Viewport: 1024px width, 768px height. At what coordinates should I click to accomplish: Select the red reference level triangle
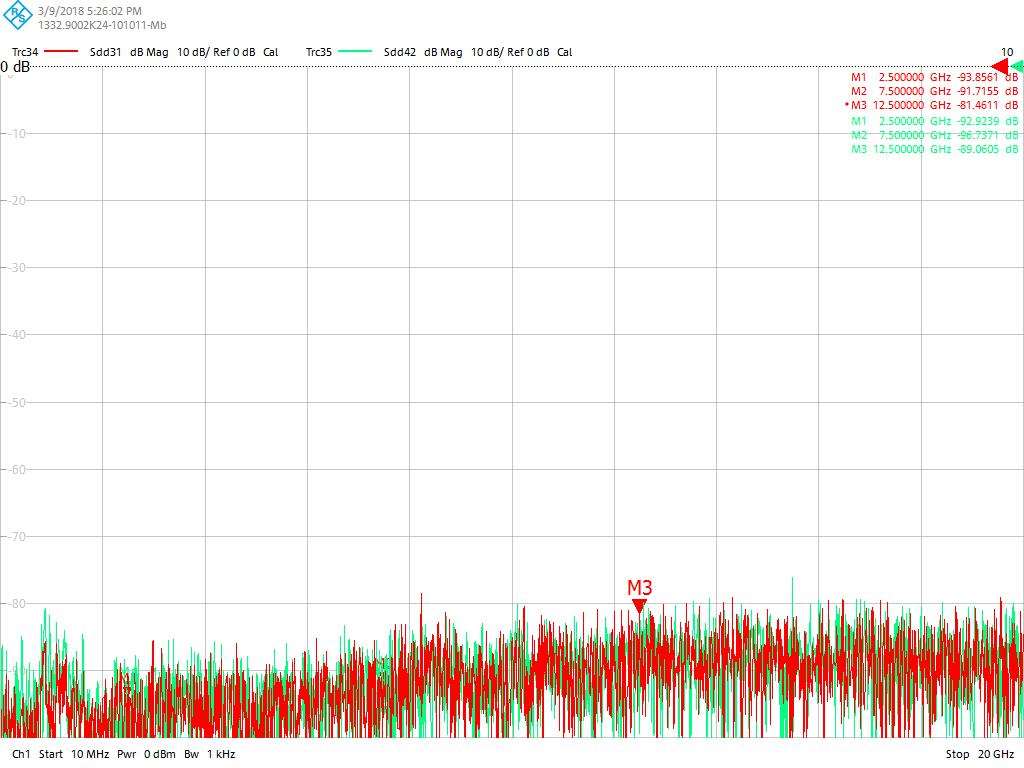coord(999,67)
